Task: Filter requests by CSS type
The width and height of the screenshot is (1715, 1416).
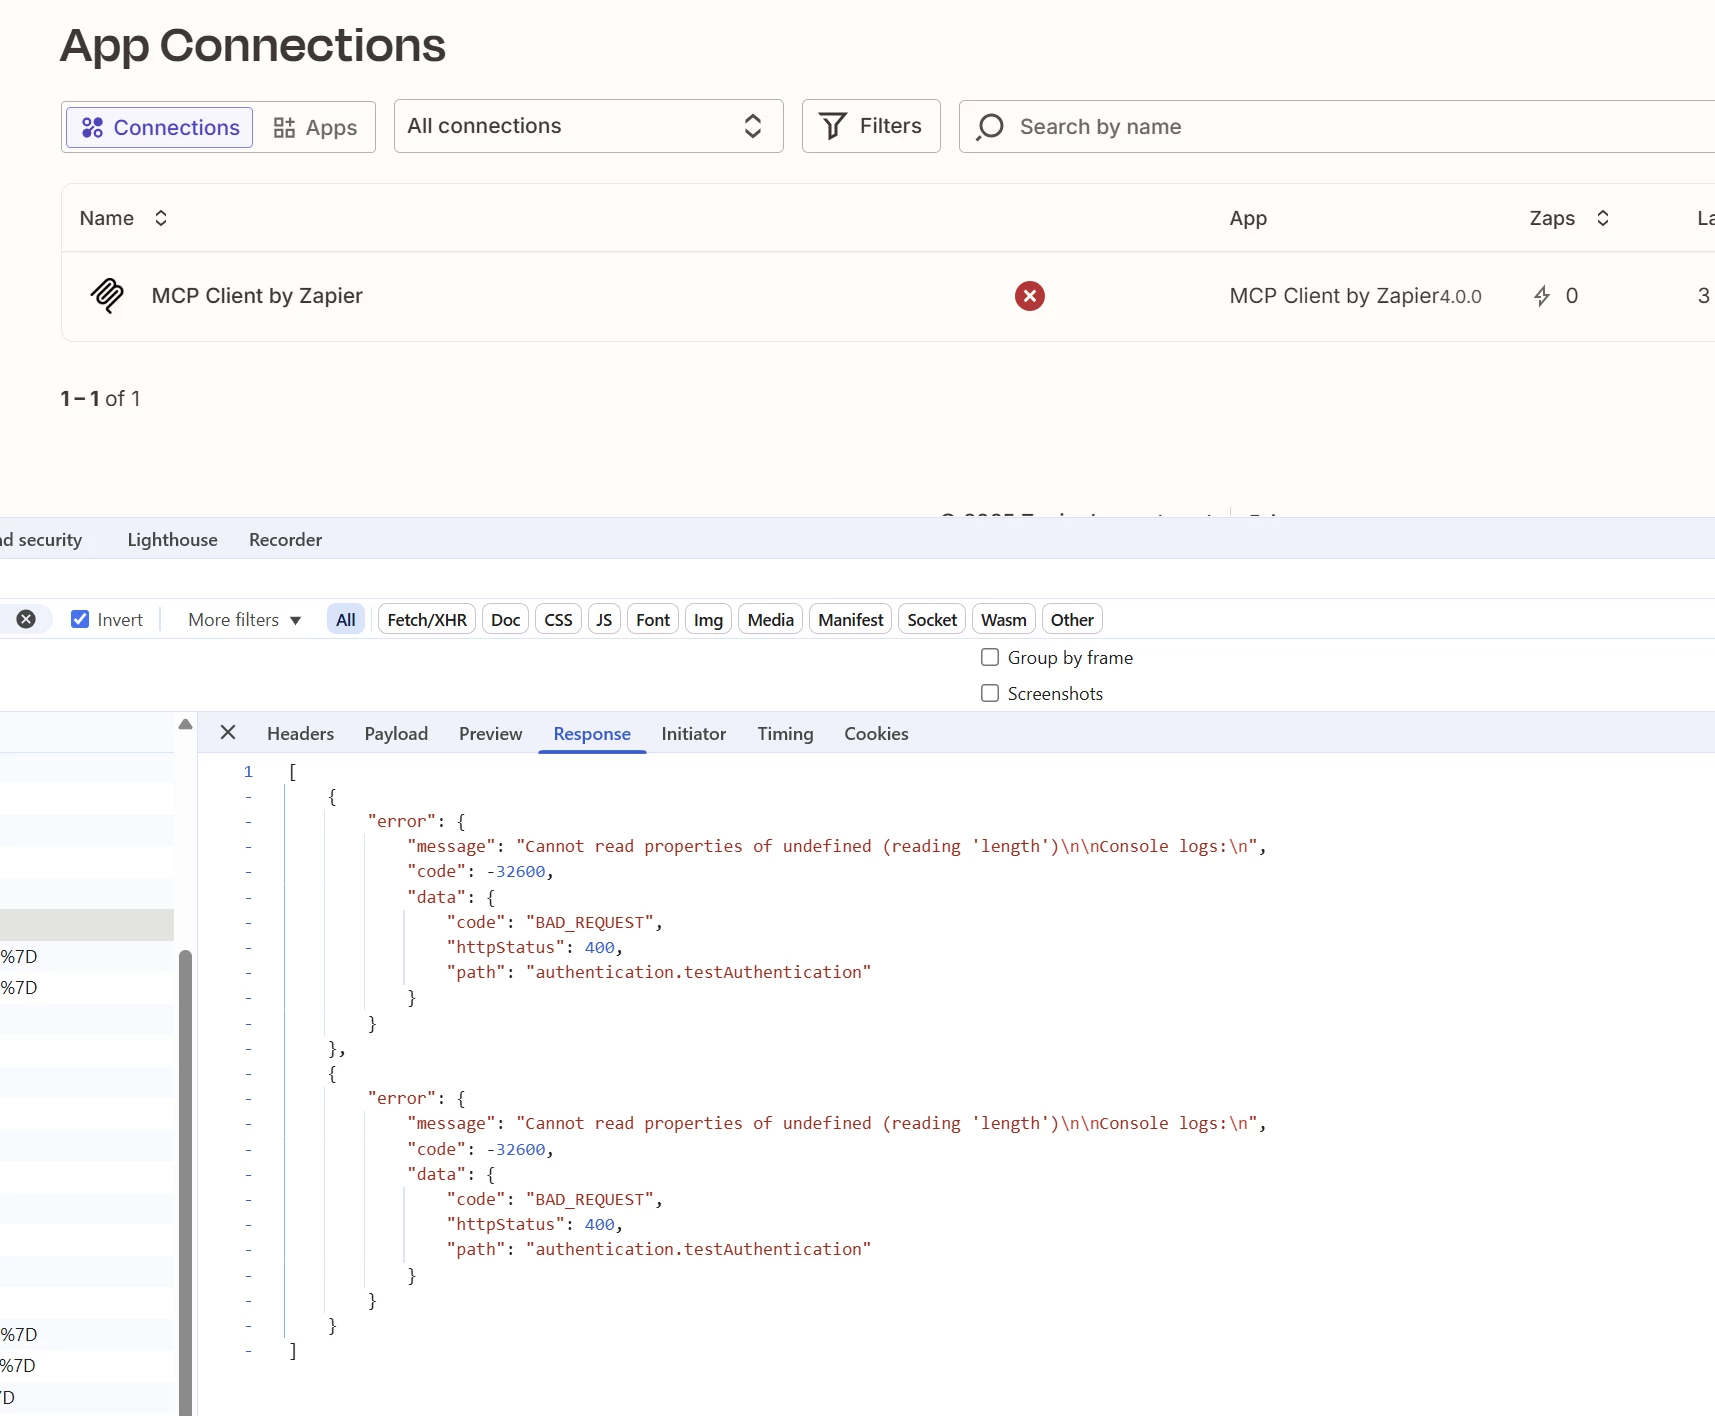Action: 558,620
